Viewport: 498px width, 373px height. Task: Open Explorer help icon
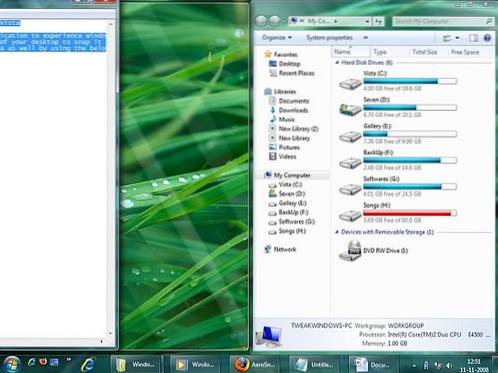point(487,38)
